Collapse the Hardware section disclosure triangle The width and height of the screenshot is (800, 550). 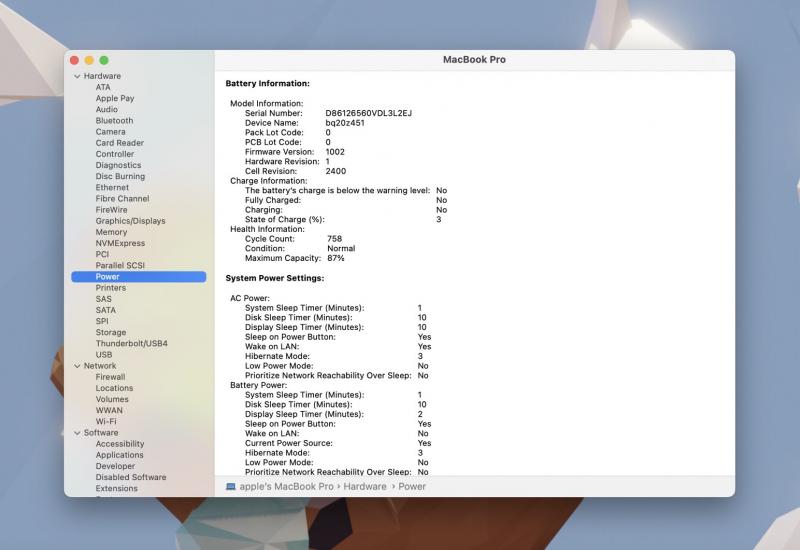coord(76,76)
